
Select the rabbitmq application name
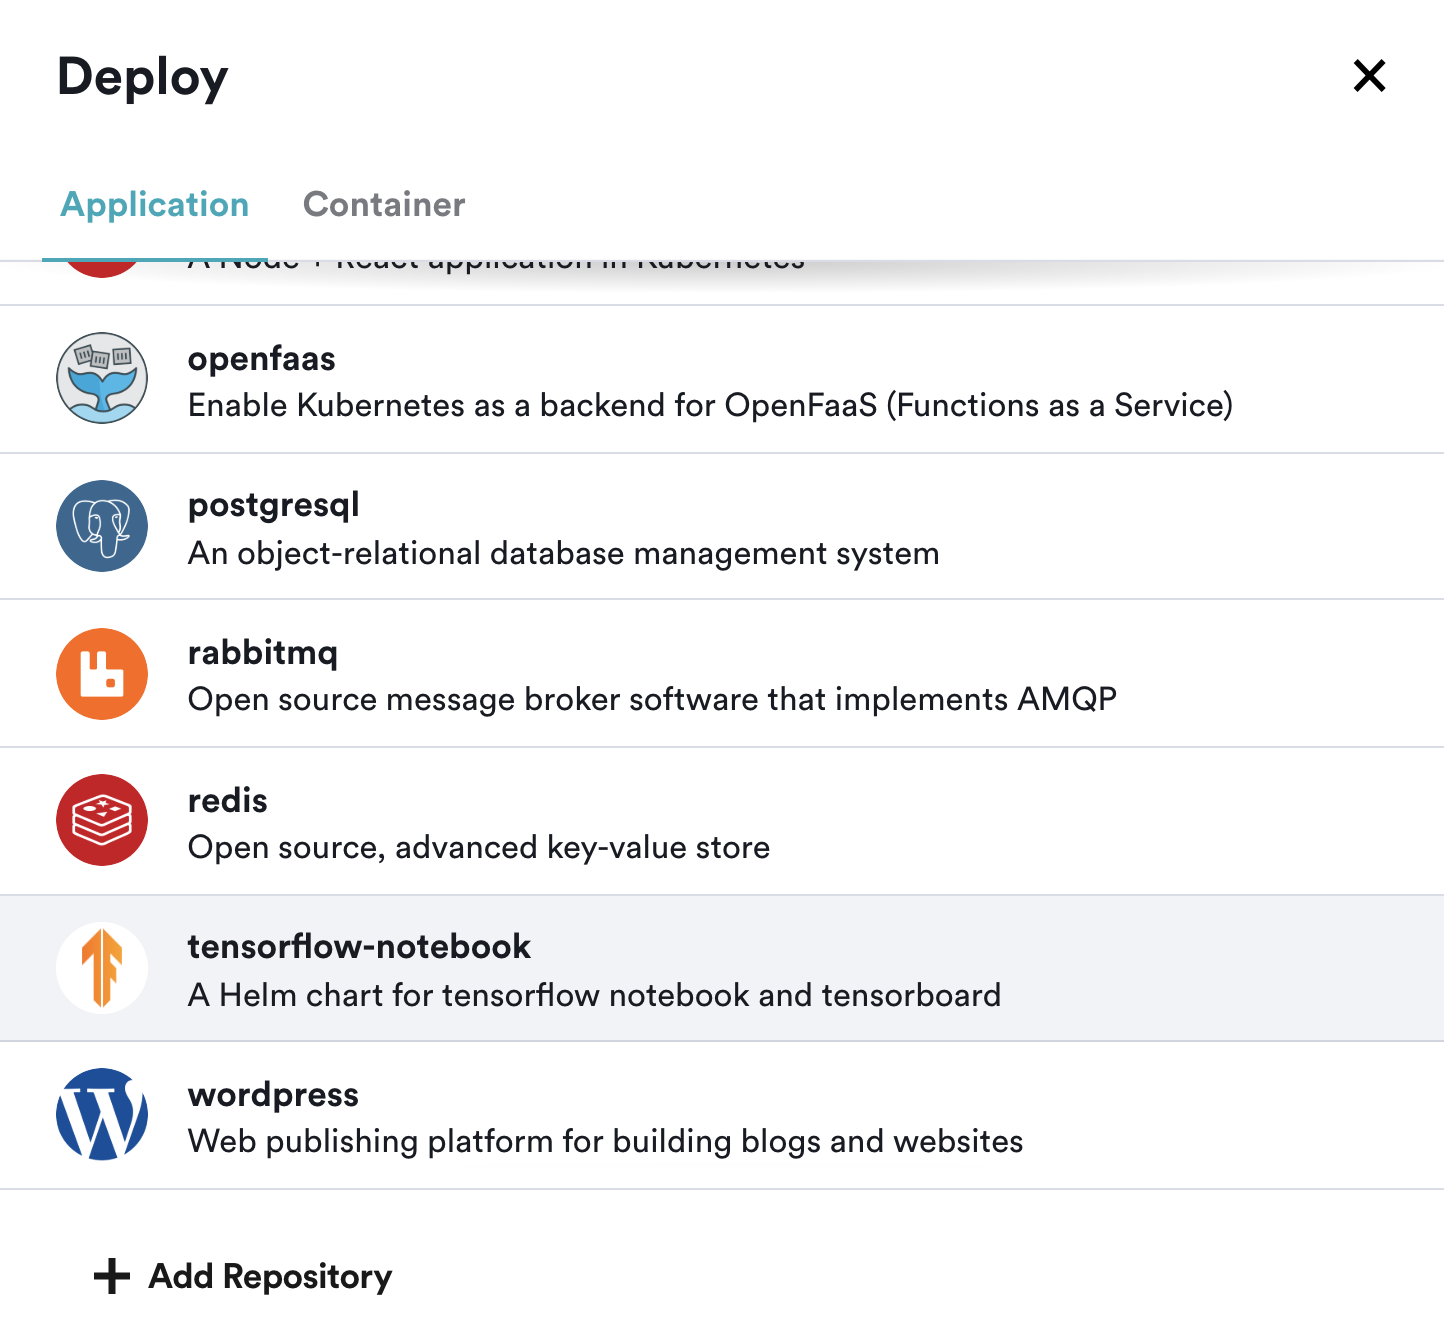point(263,653)
